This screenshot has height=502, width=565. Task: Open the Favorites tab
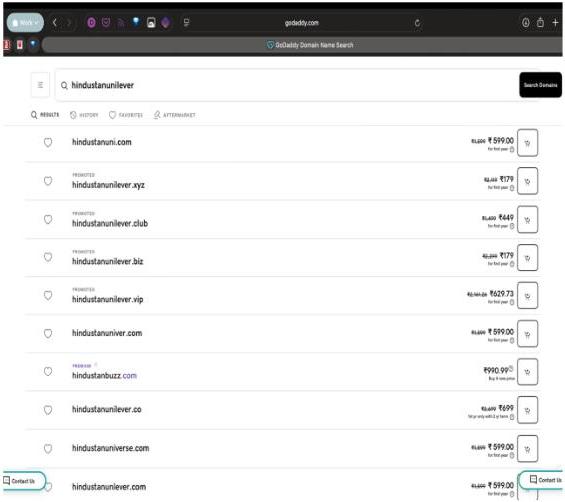click(x=126, y=115)
